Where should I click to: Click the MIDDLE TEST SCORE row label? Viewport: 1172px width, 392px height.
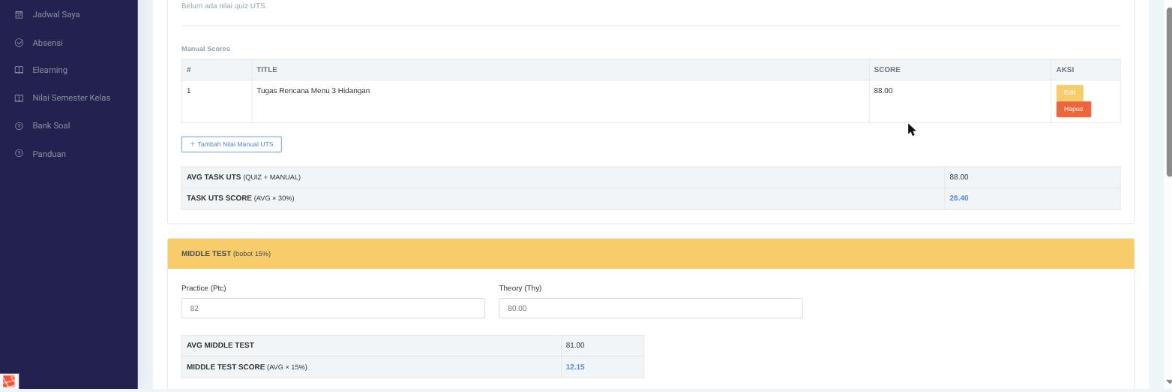pyautogui.click(x=247, y=367)
